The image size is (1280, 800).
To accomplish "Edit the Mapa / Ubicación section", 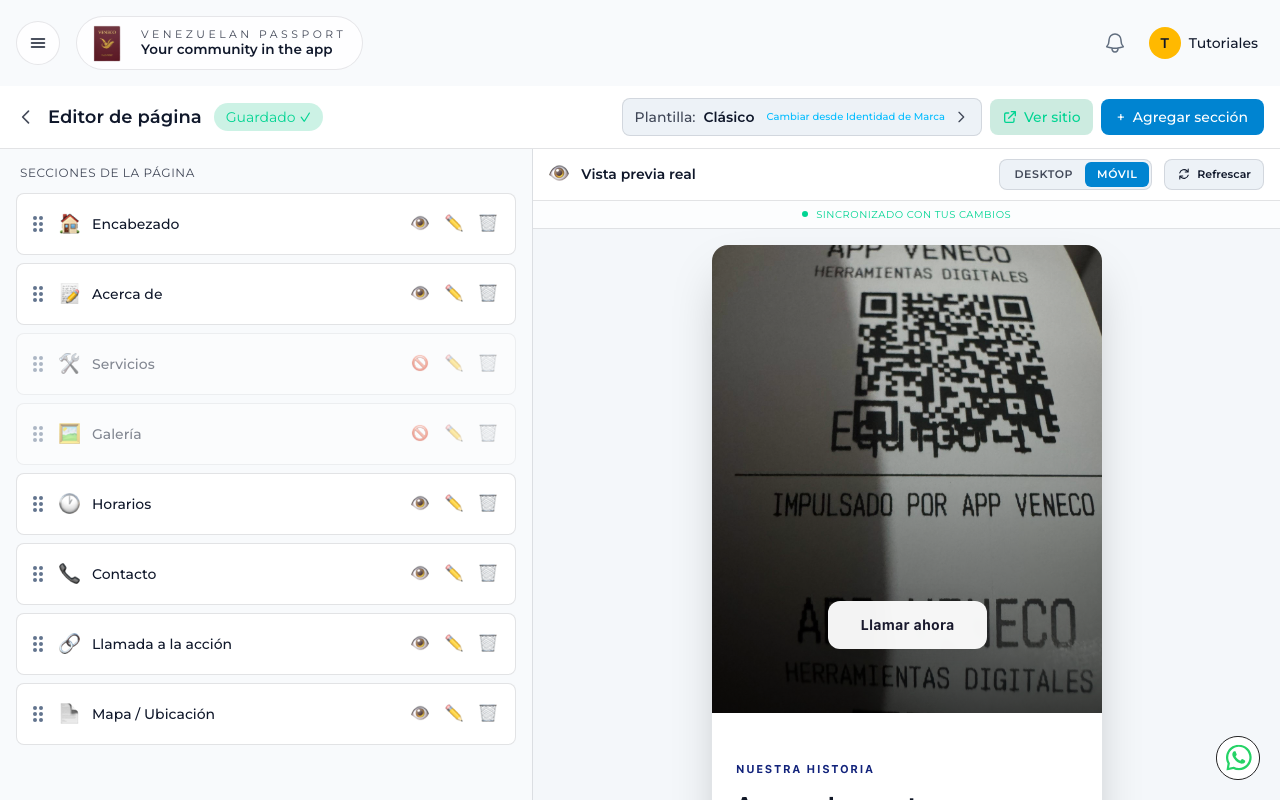I will [x=454, y=713].
